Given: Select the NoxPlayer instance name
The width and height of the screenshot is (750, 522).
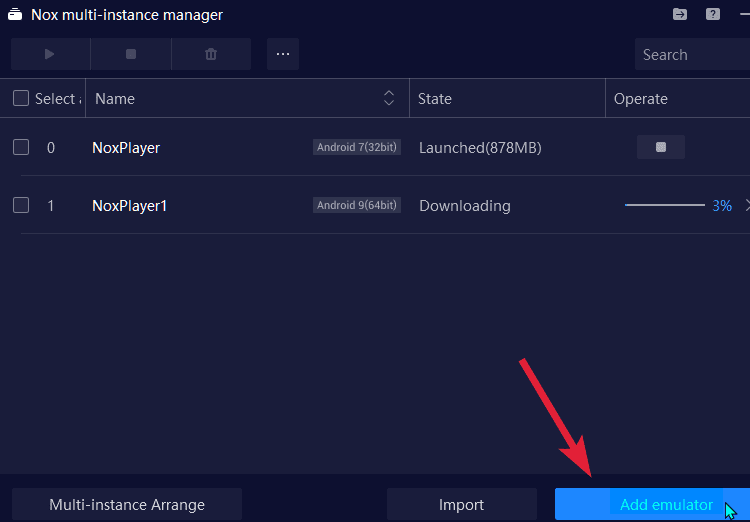Looking at the screenshot, I should [126, 148].
